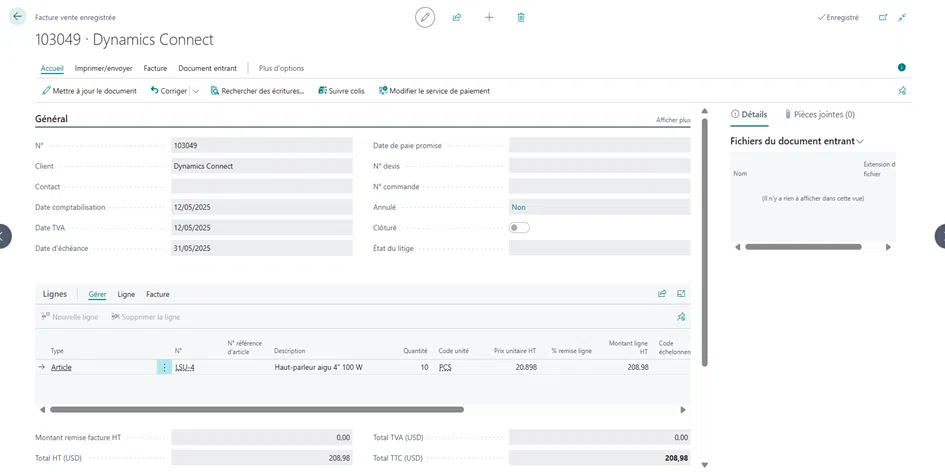Viewport: 945px width, 472px height.
Task: Click the pin icon on action bar
Action: point(902,91)
